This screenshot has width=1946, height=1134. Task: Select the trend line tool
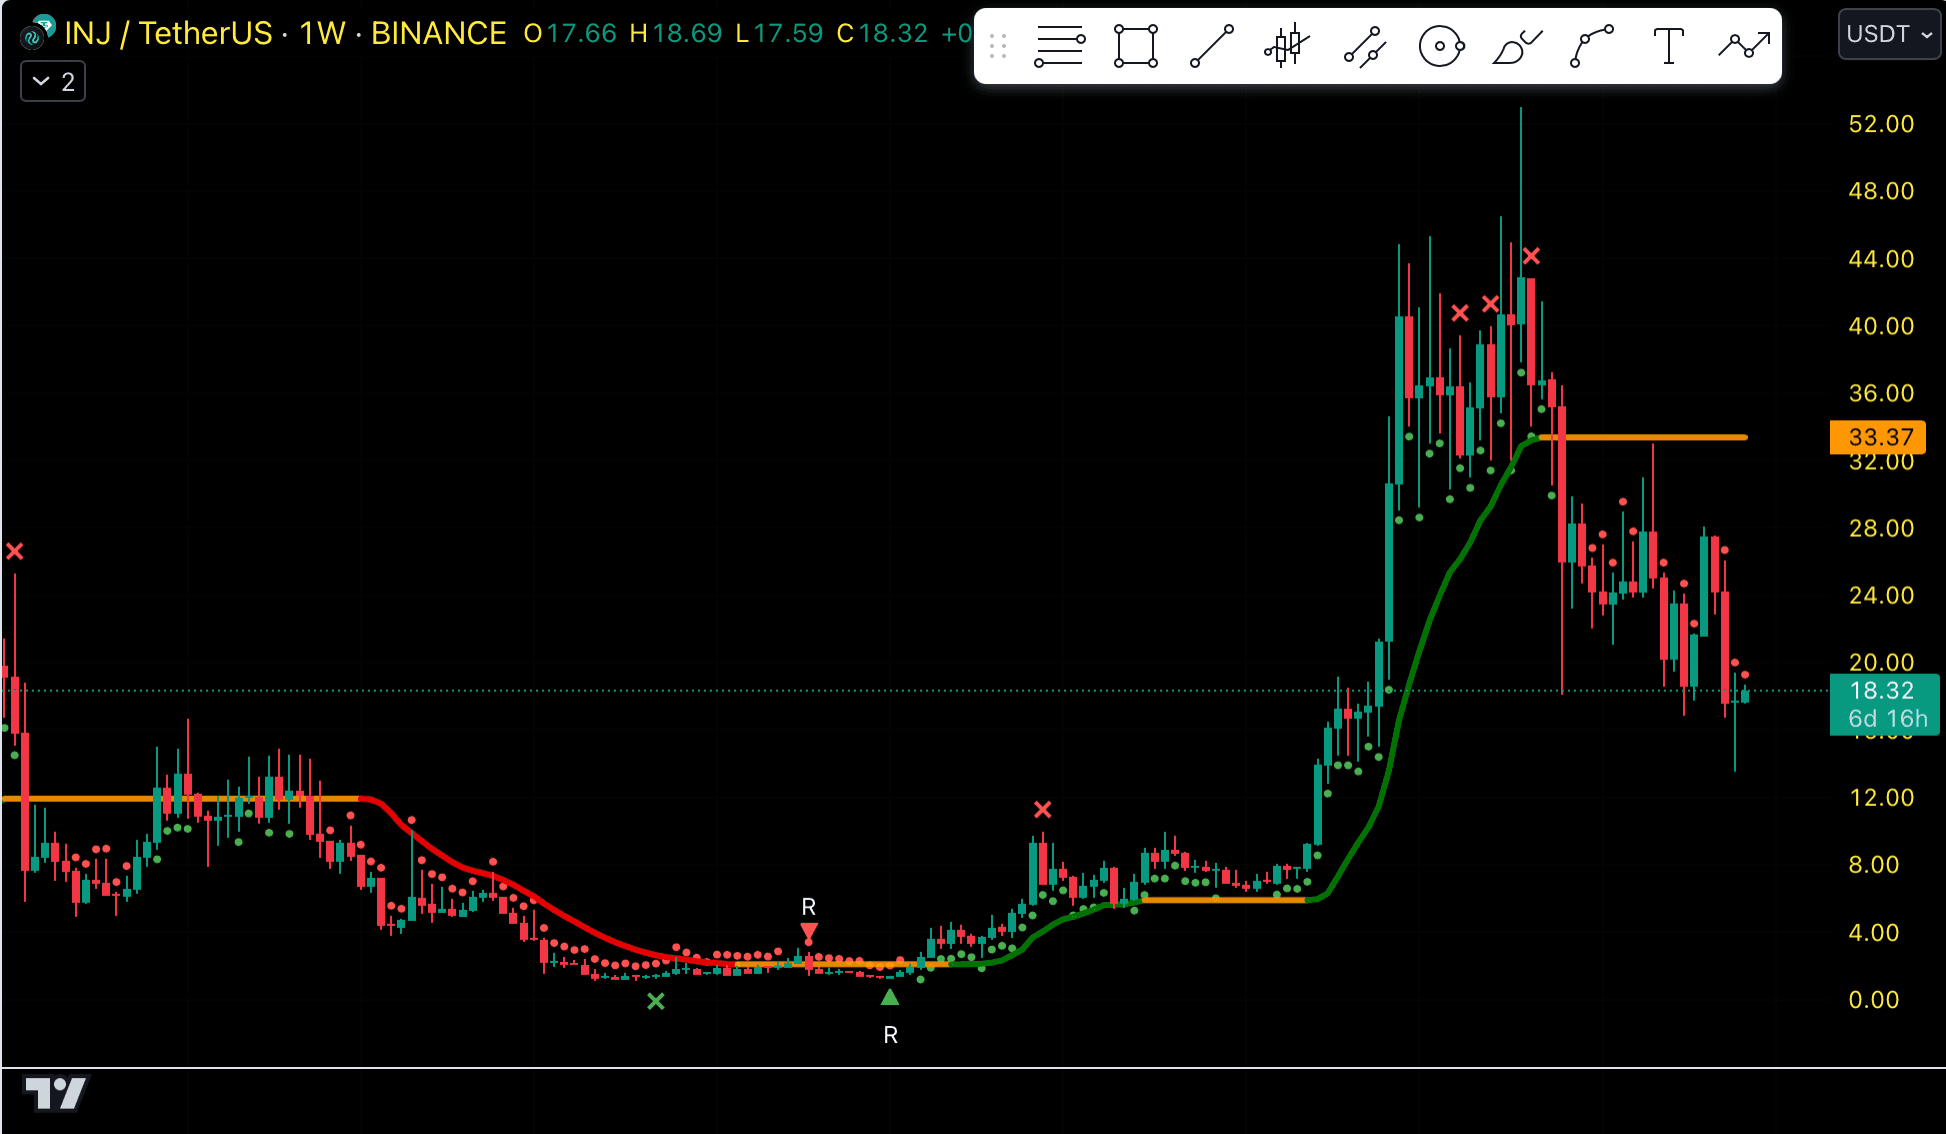coord(1212,46)
